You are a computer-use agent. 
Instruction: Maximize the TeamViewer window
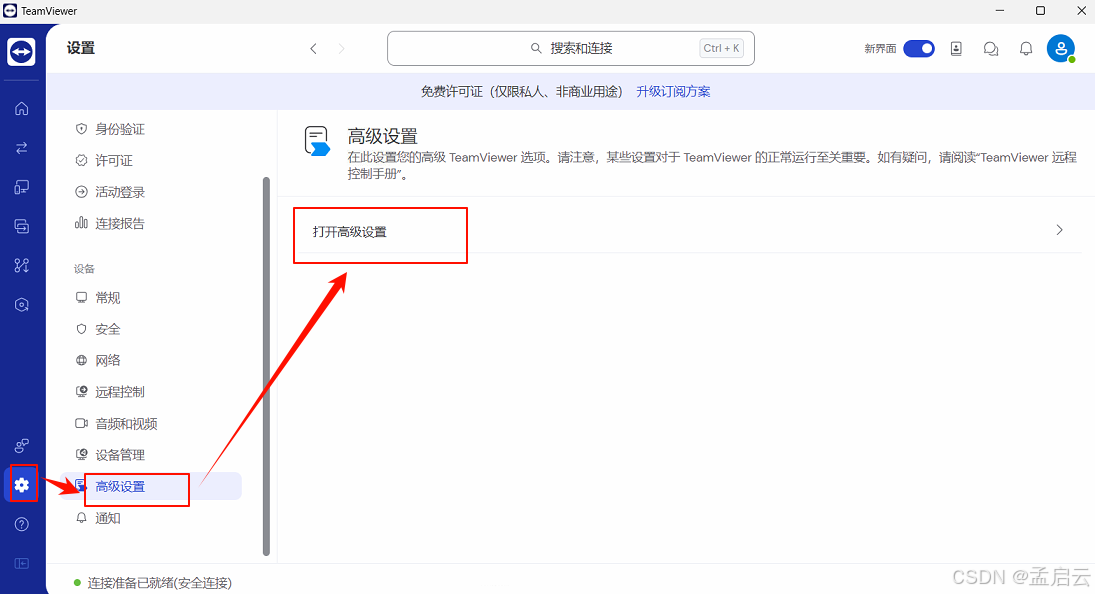1041,10
